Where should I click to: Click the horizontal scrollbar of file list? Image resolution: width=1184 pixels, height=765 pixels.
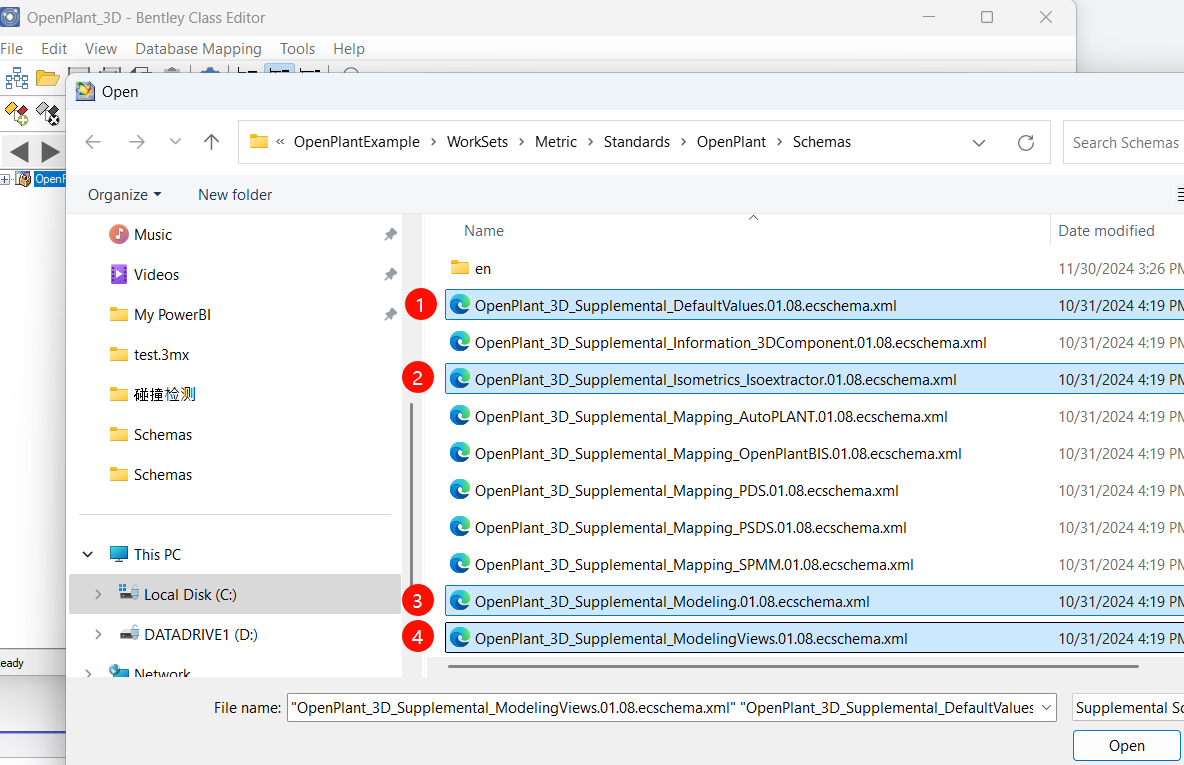click(x=793, y=666)
